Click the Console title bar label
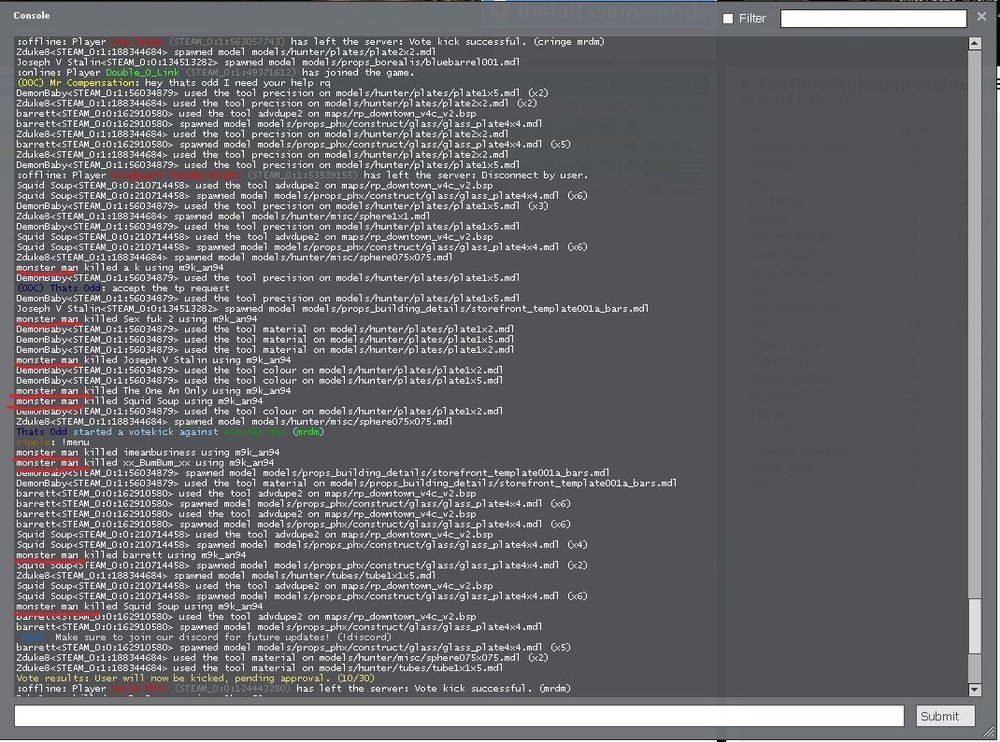The image size is (1000, 742). pyautogui.click(x=32, y=16)
